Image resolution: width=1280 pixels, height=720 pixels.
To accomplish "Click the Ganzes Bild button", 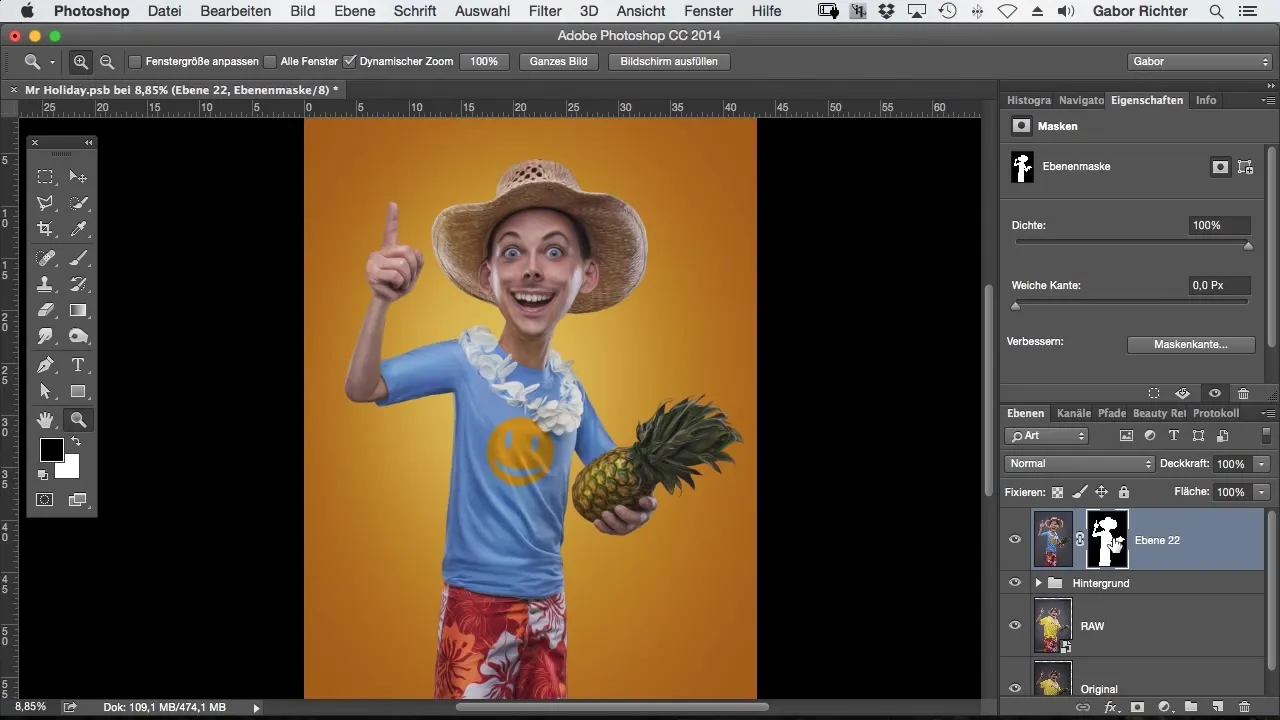I will tap(559, 62).
